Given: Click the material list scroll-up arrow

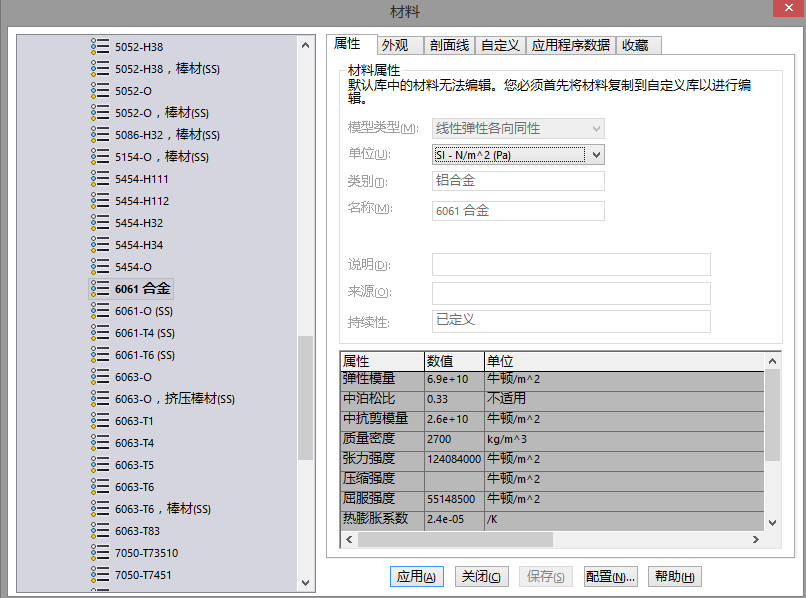Looking at the screenshot, I should pyautogui.click(x=305, y=45).
